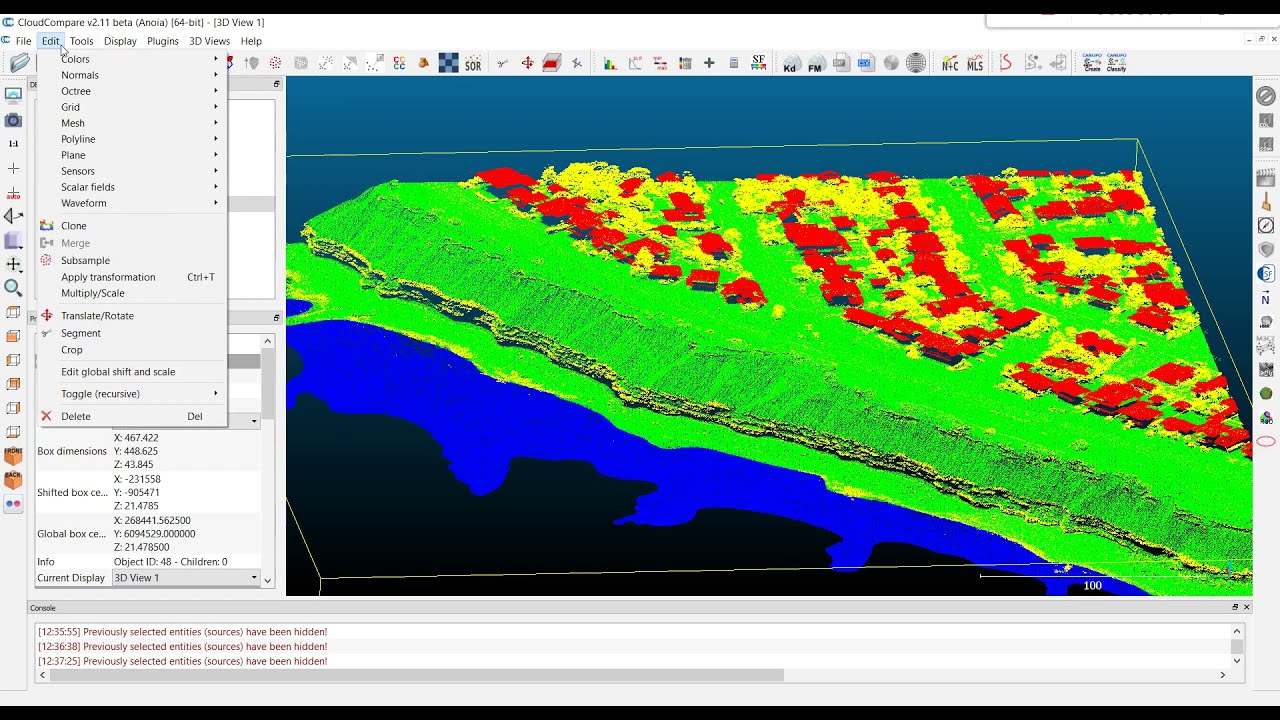Click the open folder icon
This screenshot has height=720, width=1280.
tap(19, 64)
